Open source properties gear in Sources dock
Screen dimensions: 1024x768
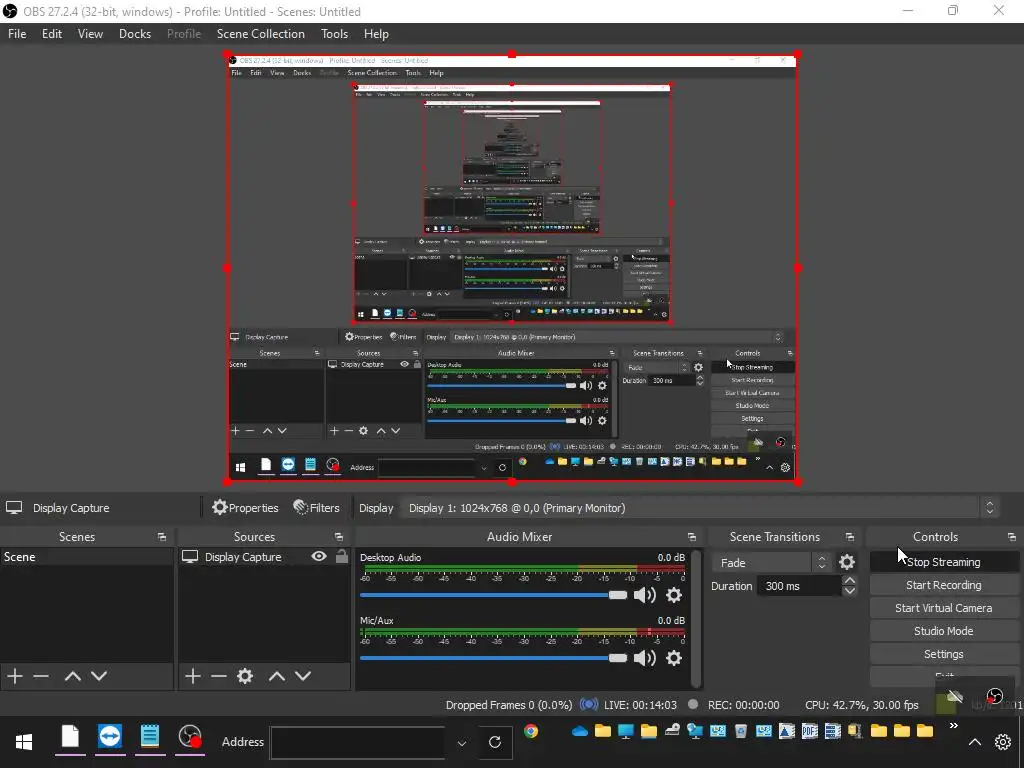(x=245, y=676)
